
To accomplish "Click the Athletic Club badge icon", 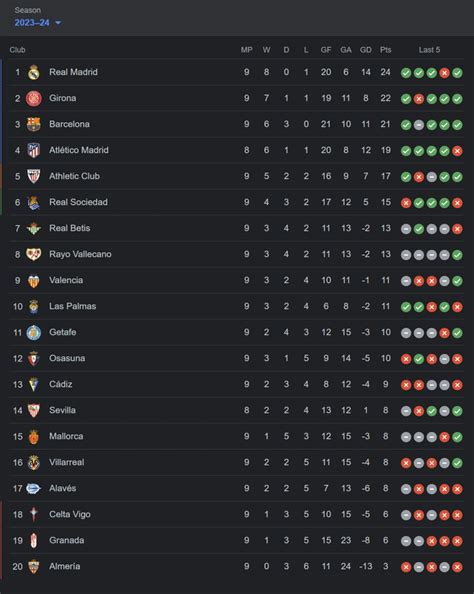I will [34, 176].
